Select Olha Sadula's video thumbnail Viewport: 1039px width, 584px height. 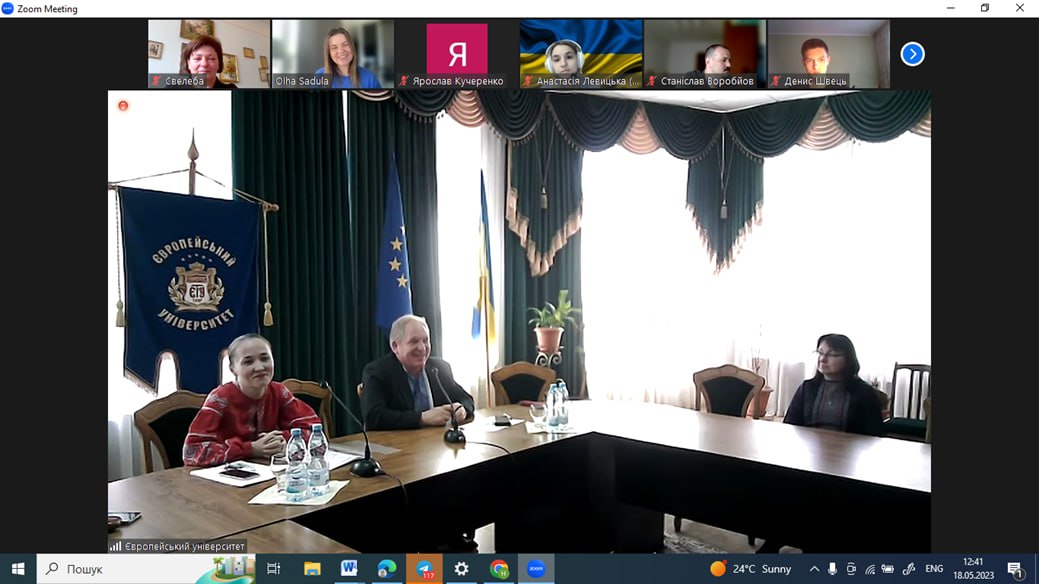tap(333, 54)
